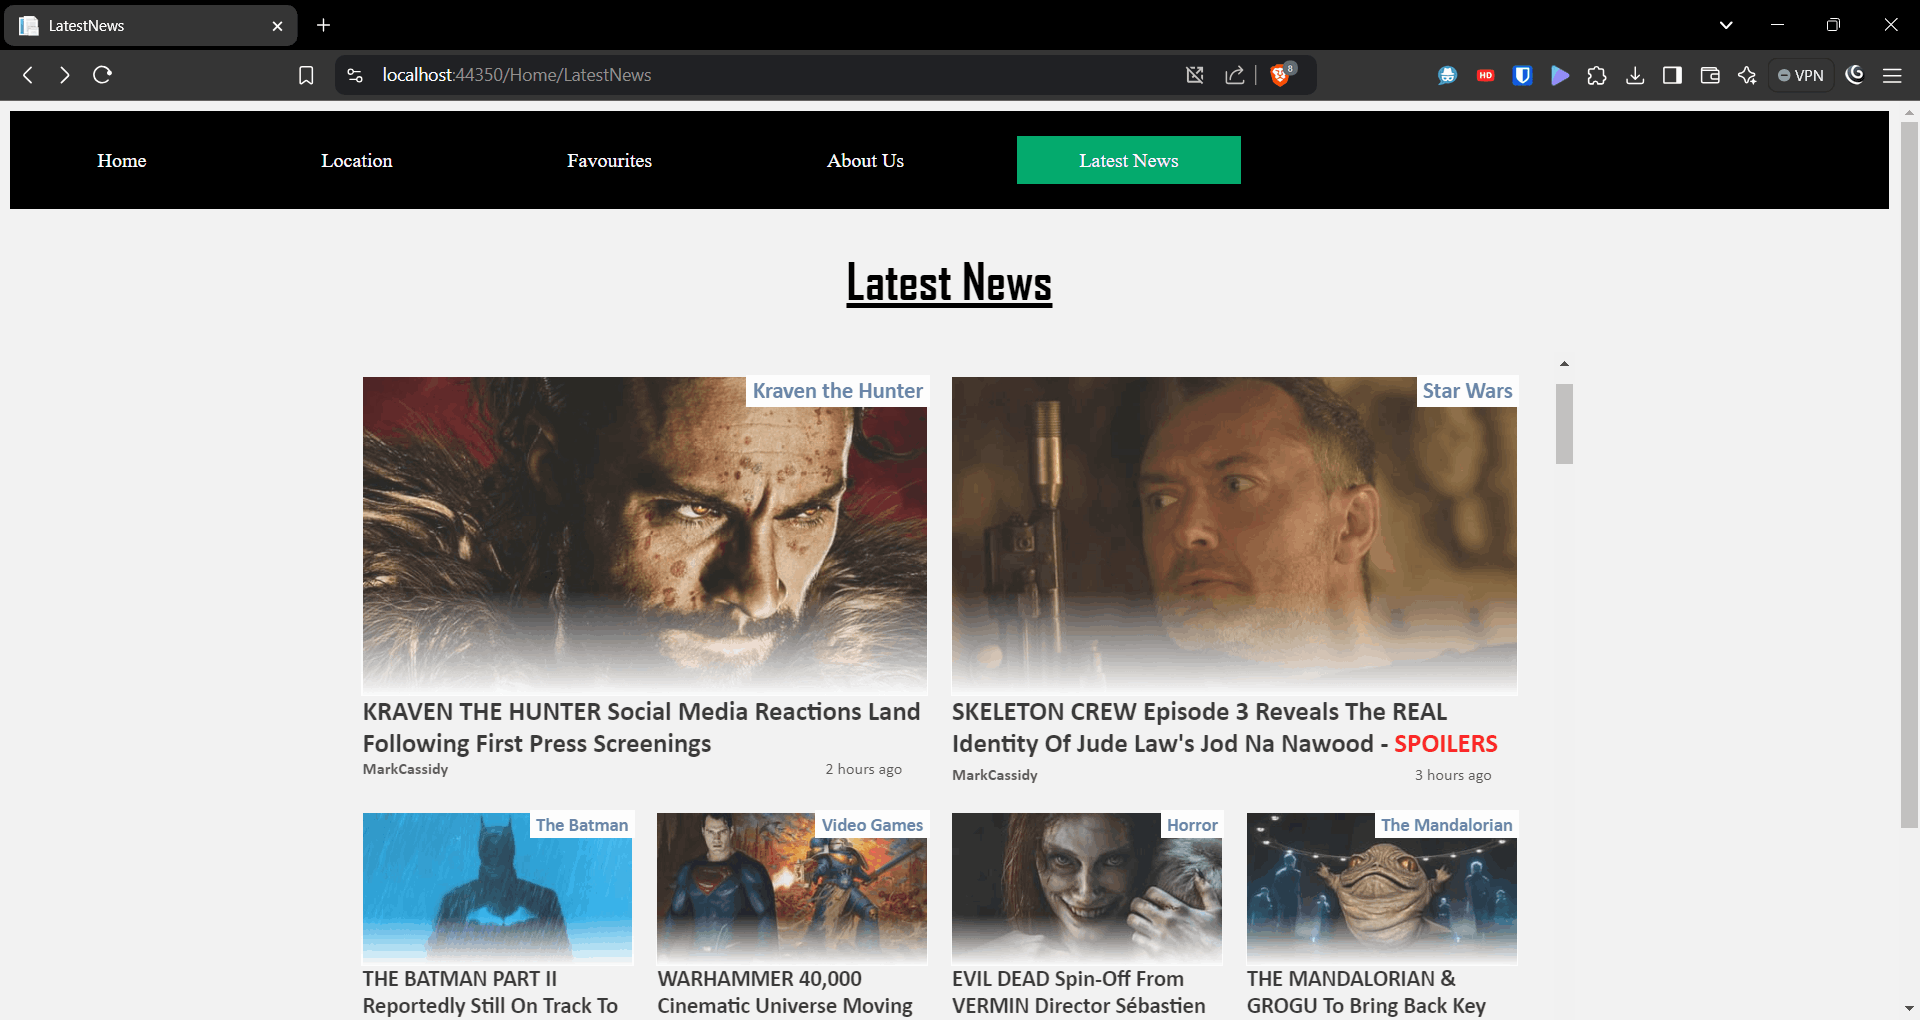
Task: Select the Favourites navigation item
Action: coord(609,160)
